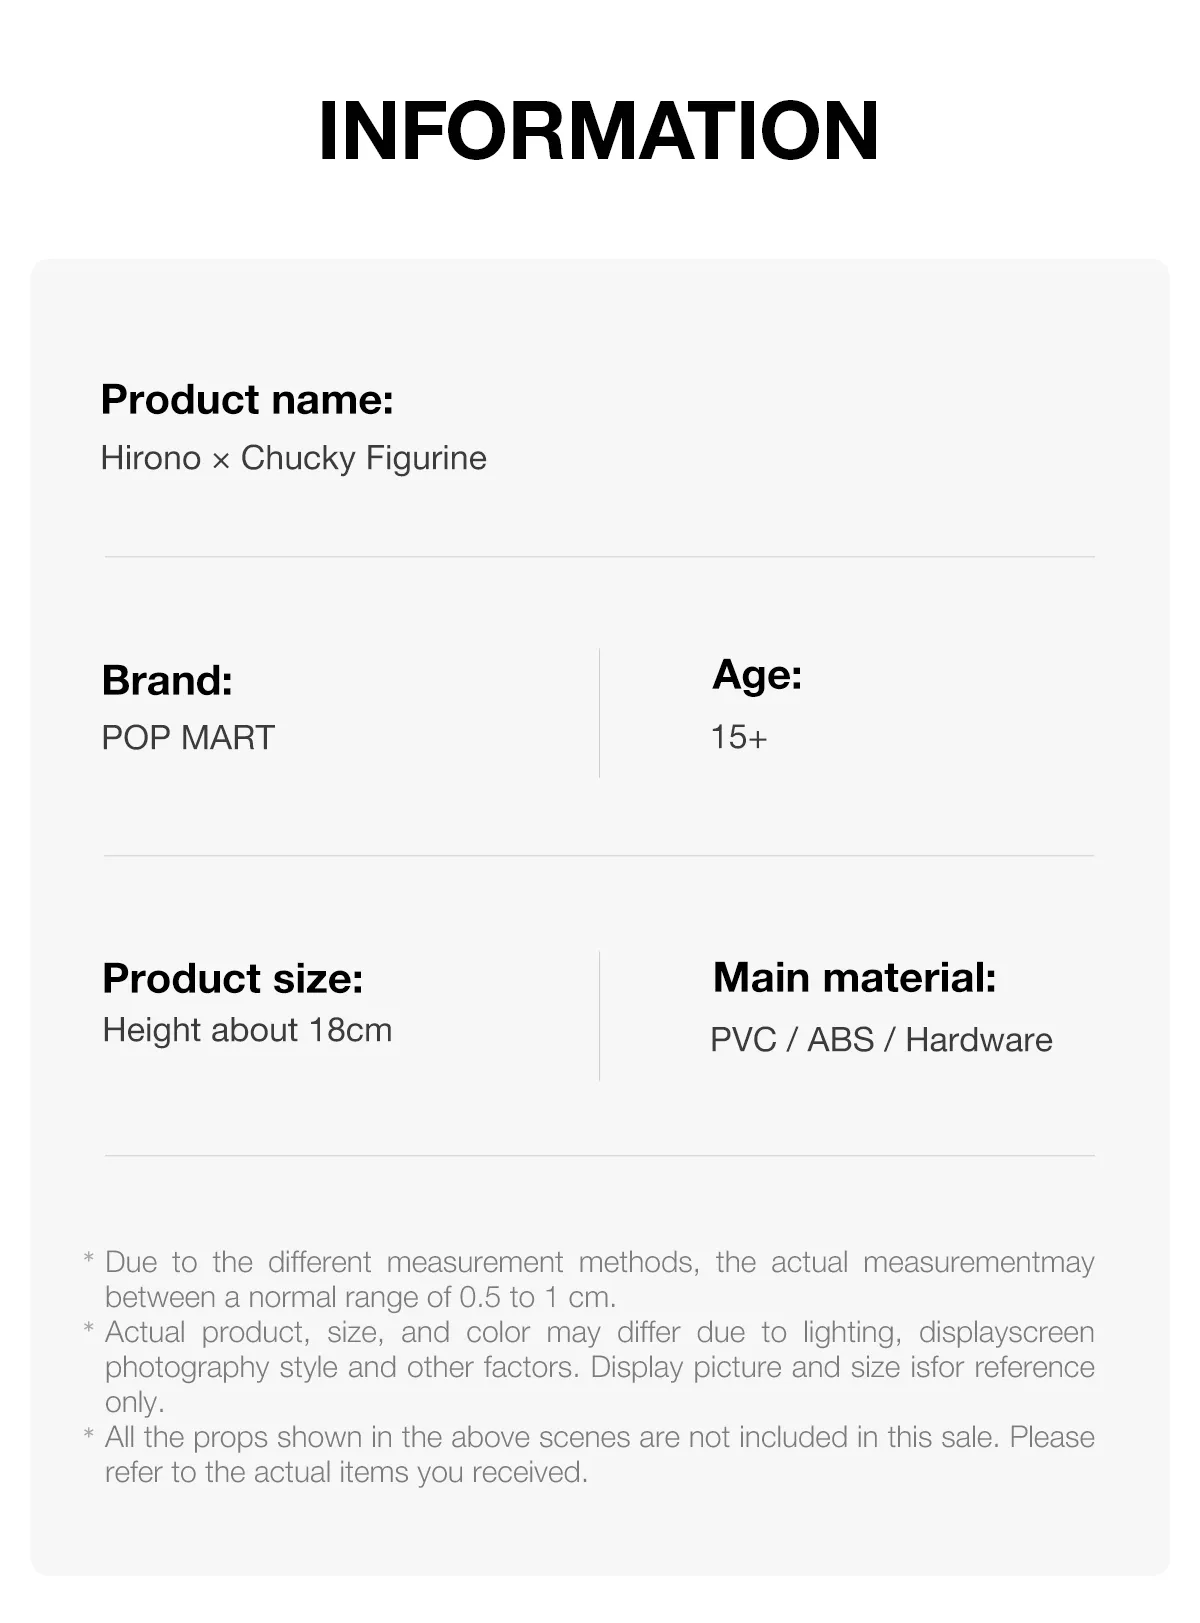Click the asterisk before "All the props"
This screenshot has width=1200, height=1623.
coord(88,1435)
